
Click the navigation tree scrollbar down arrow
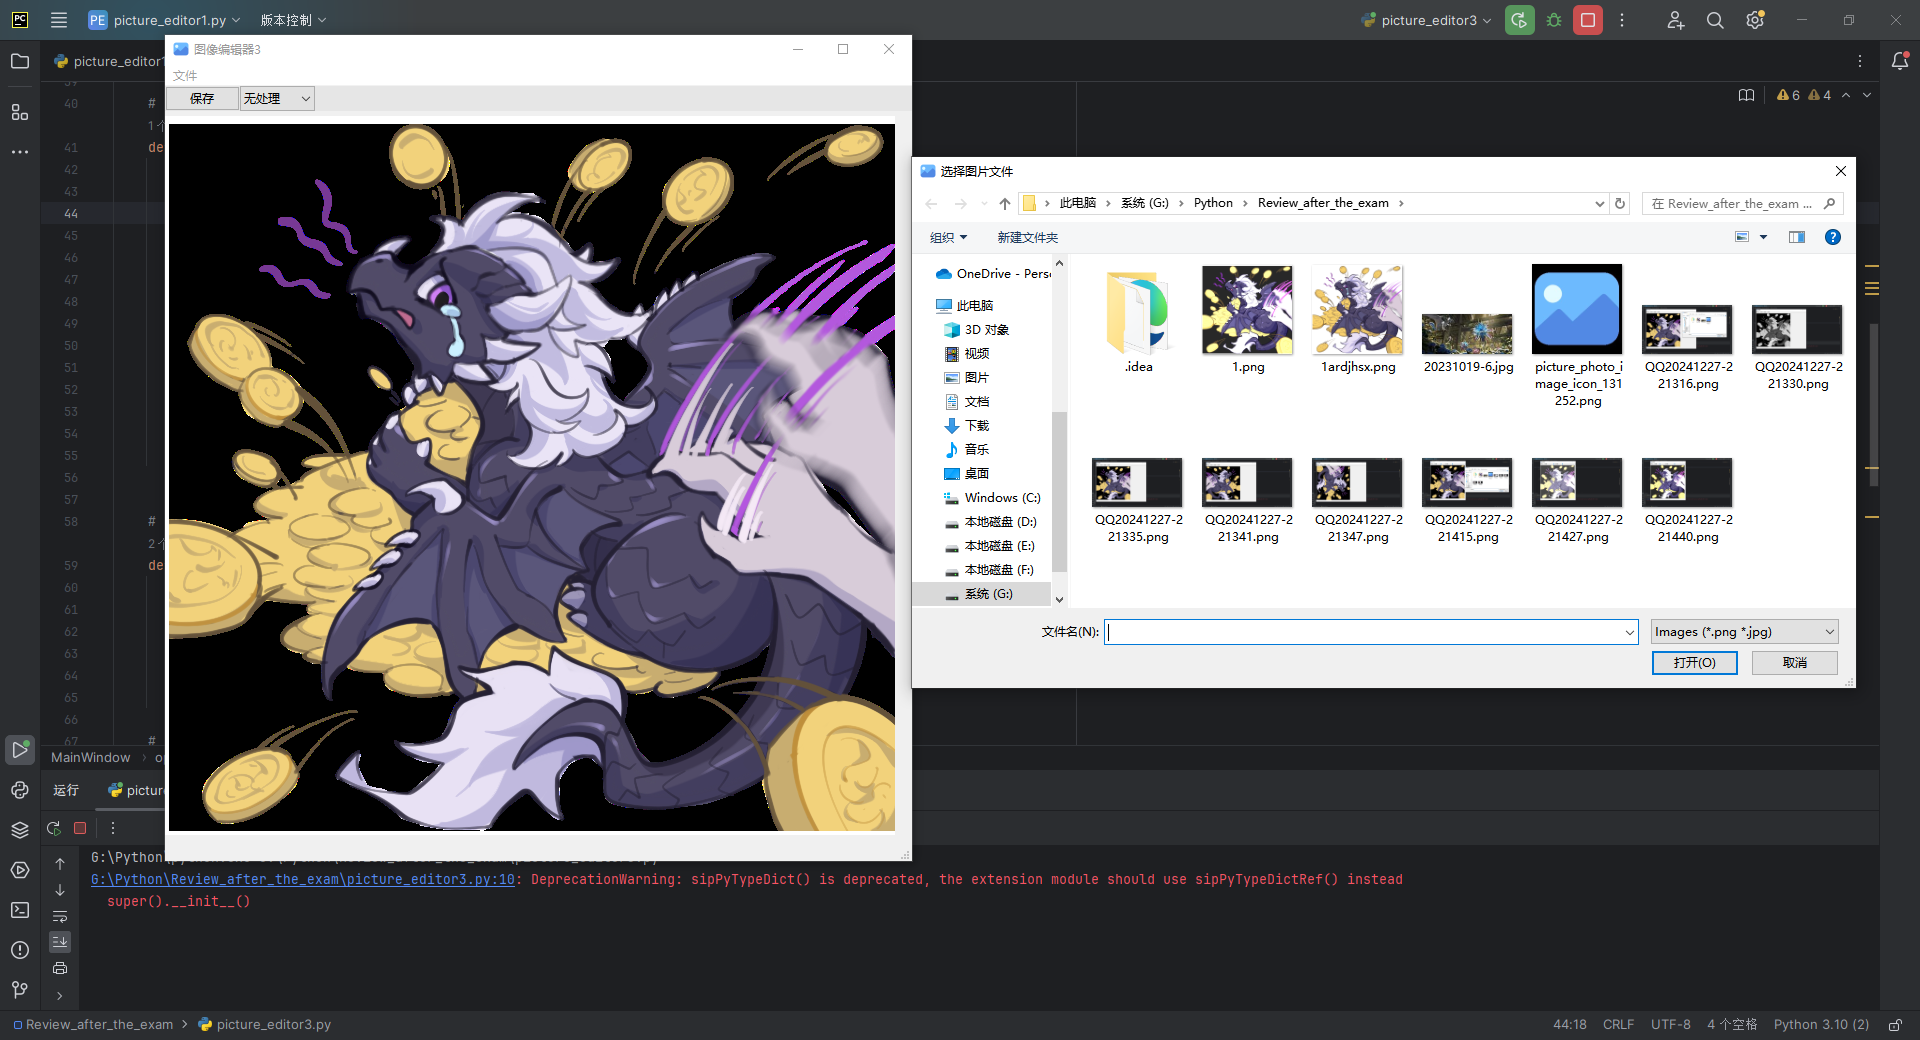1059,600
